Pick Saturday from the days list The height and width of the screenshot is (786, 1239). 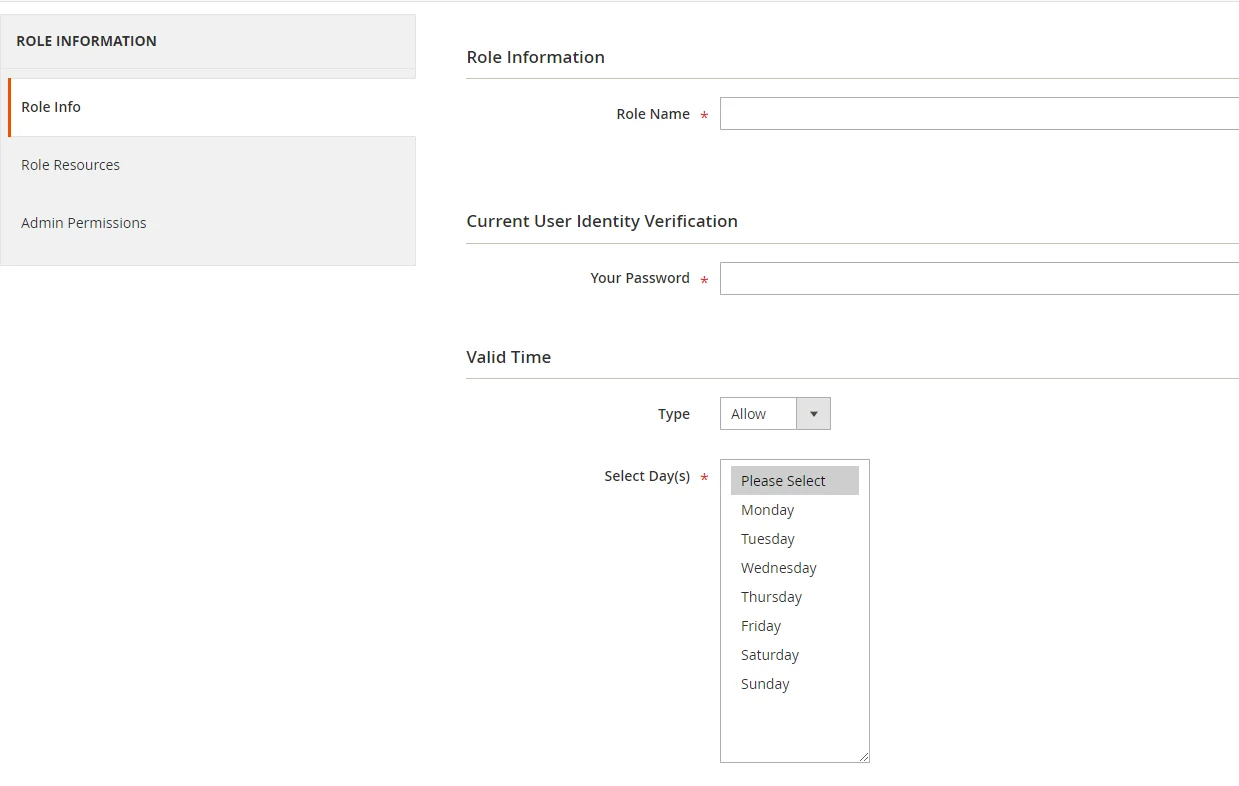(x=770, y=655)
